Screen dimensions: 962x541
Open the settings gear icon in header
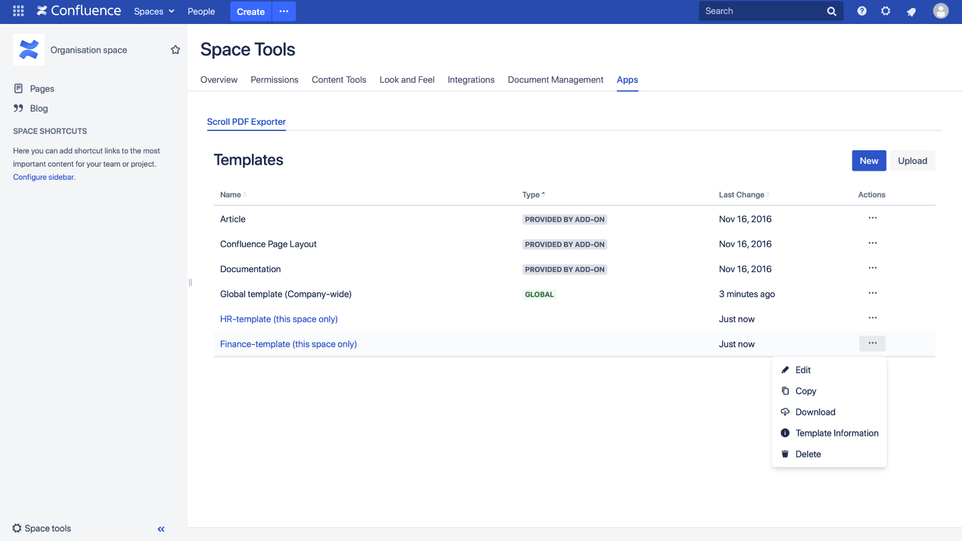886,11
